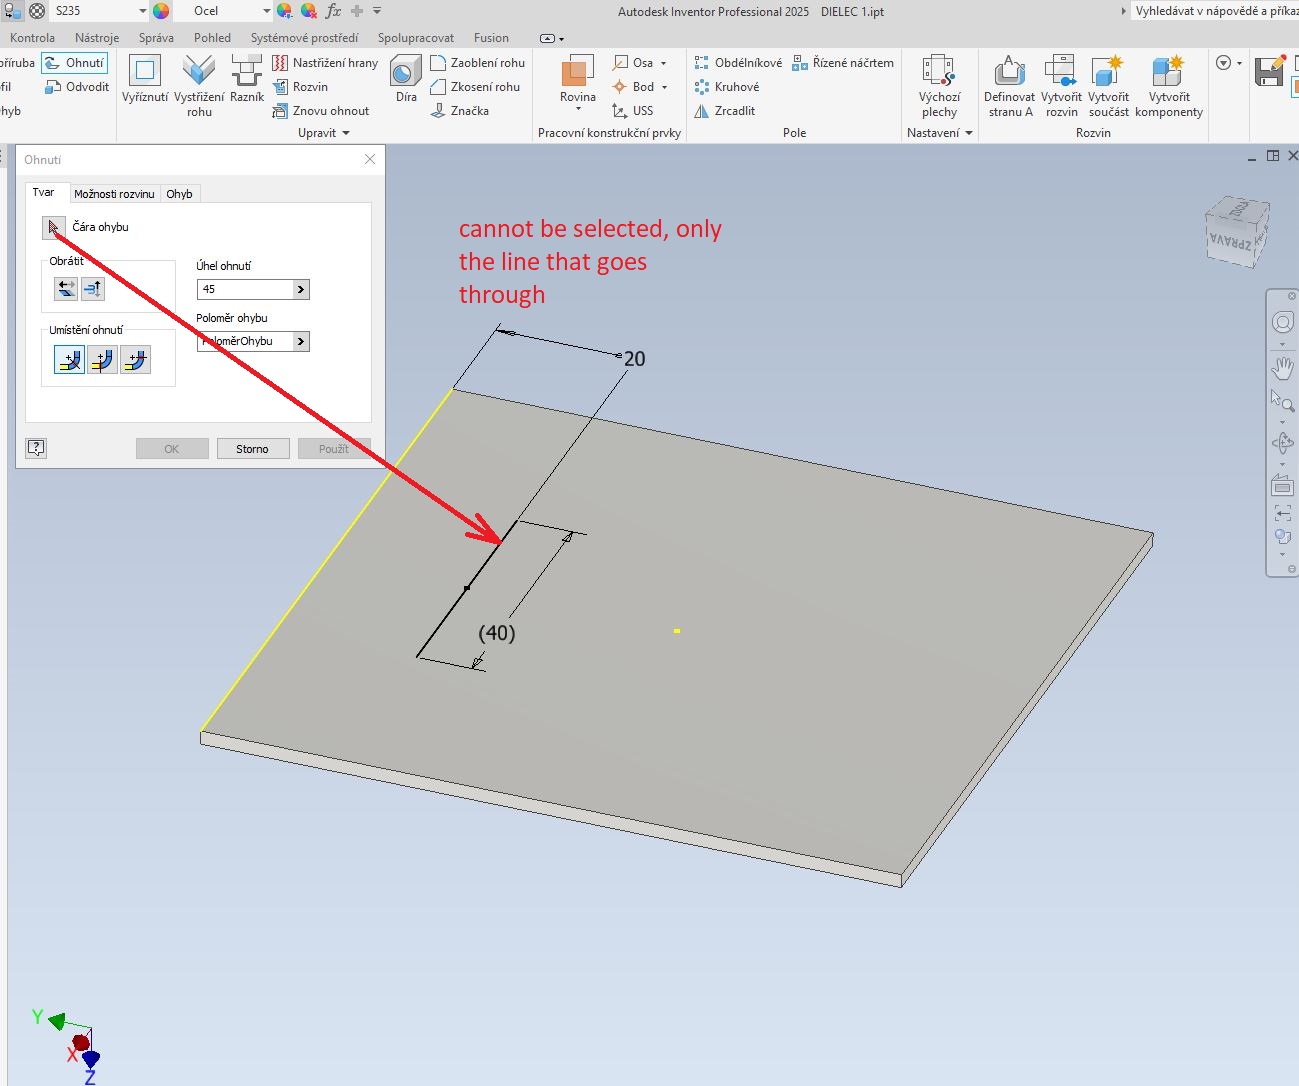This screenshot has width=1299, height=1086.
Task: Select the middle bend position option
Action: (101, 360)
